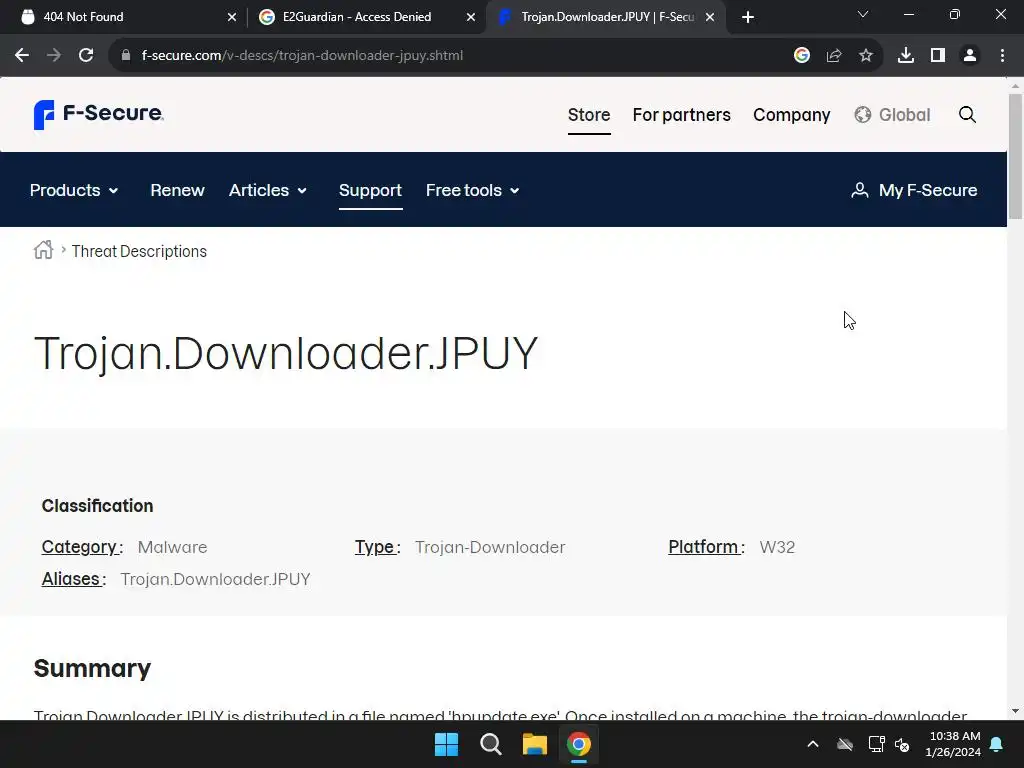This screenshot has height=768, width=1024.
Task: Bookmark this tab with star icon
Action: pos(866,56)
